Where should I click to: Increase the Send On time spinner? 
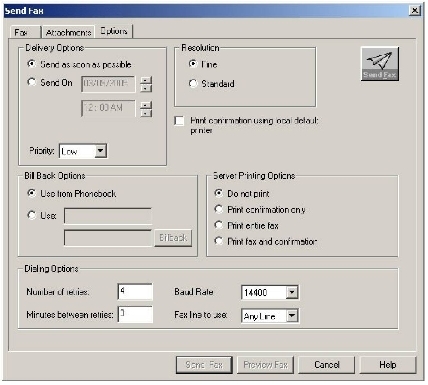click(146, 105)
